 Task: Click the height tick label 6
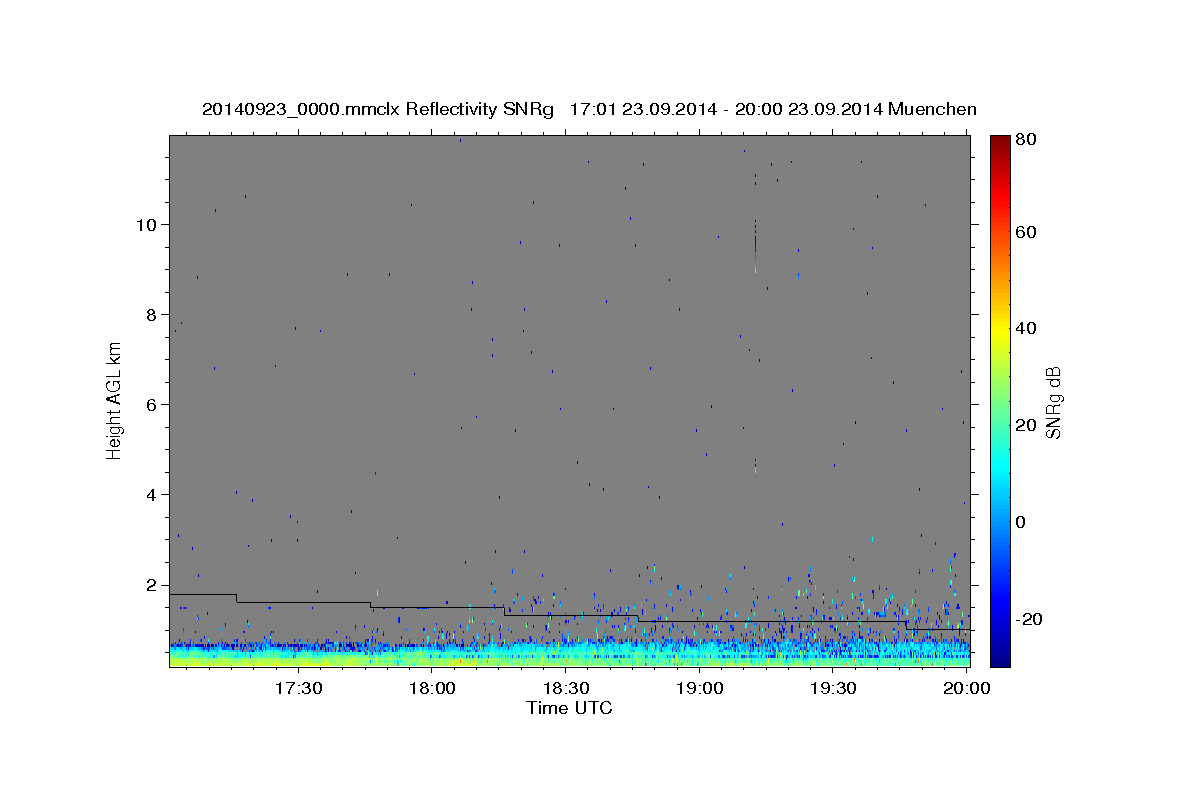(153, 404)
